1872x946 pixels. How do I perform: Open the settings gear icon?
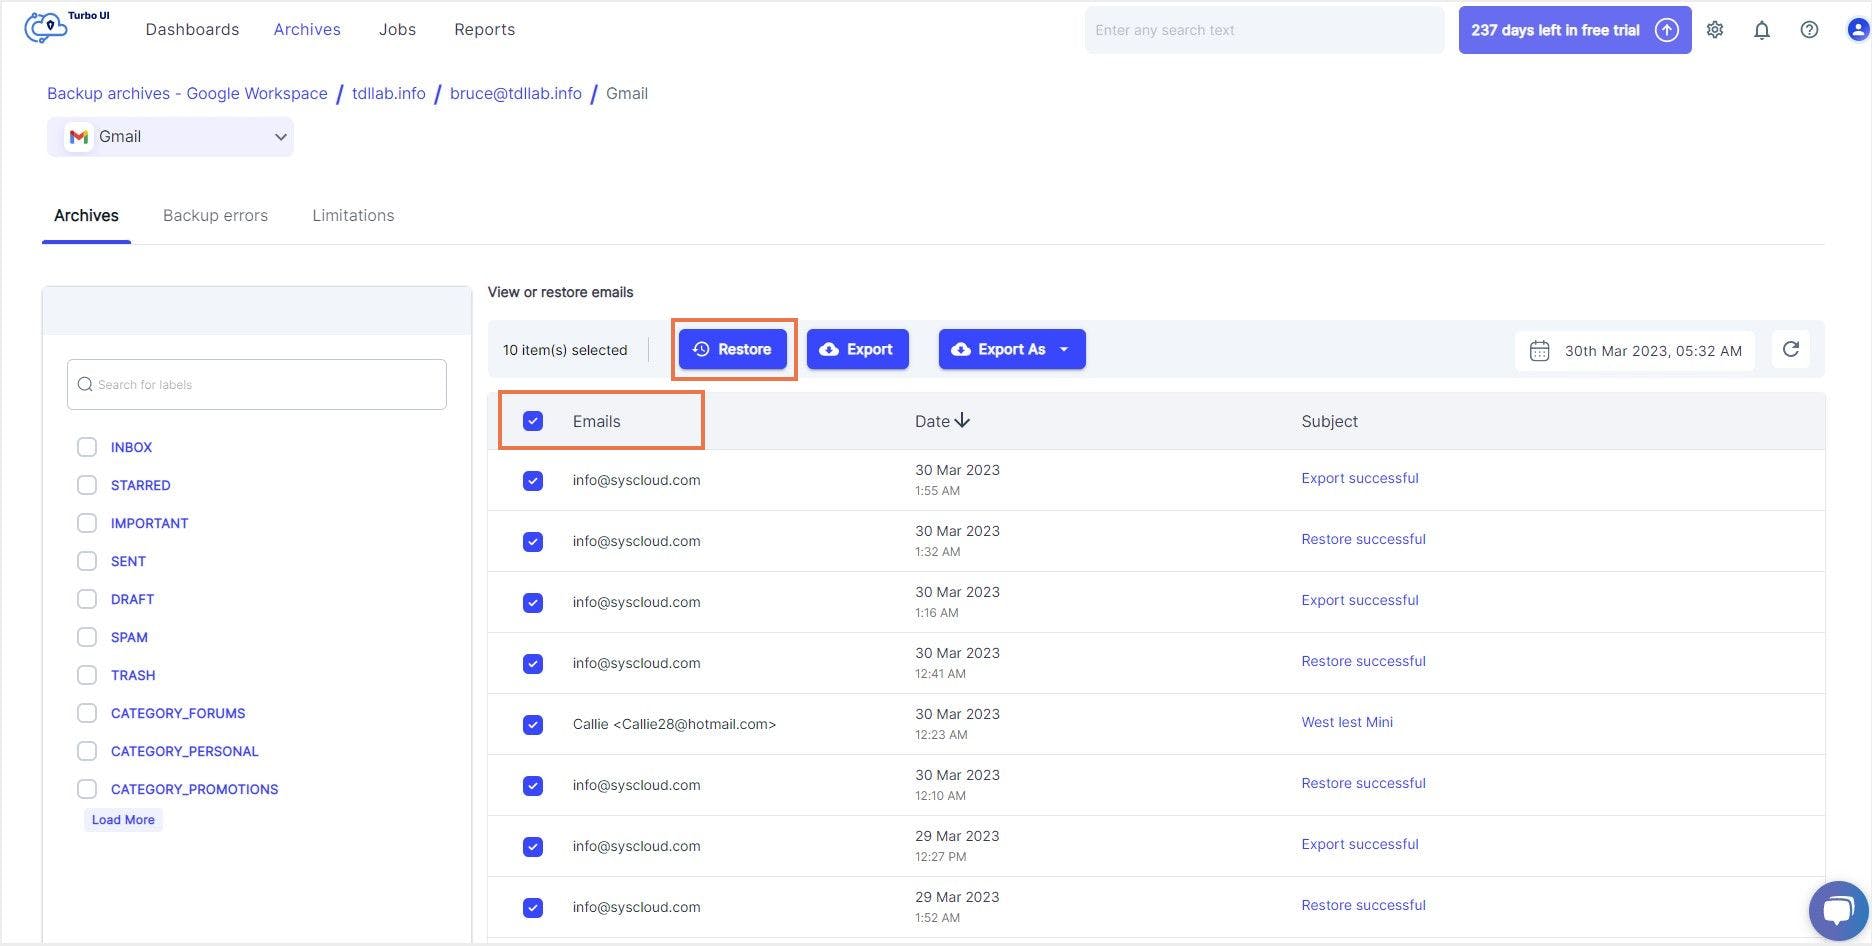click(1715, 30)
